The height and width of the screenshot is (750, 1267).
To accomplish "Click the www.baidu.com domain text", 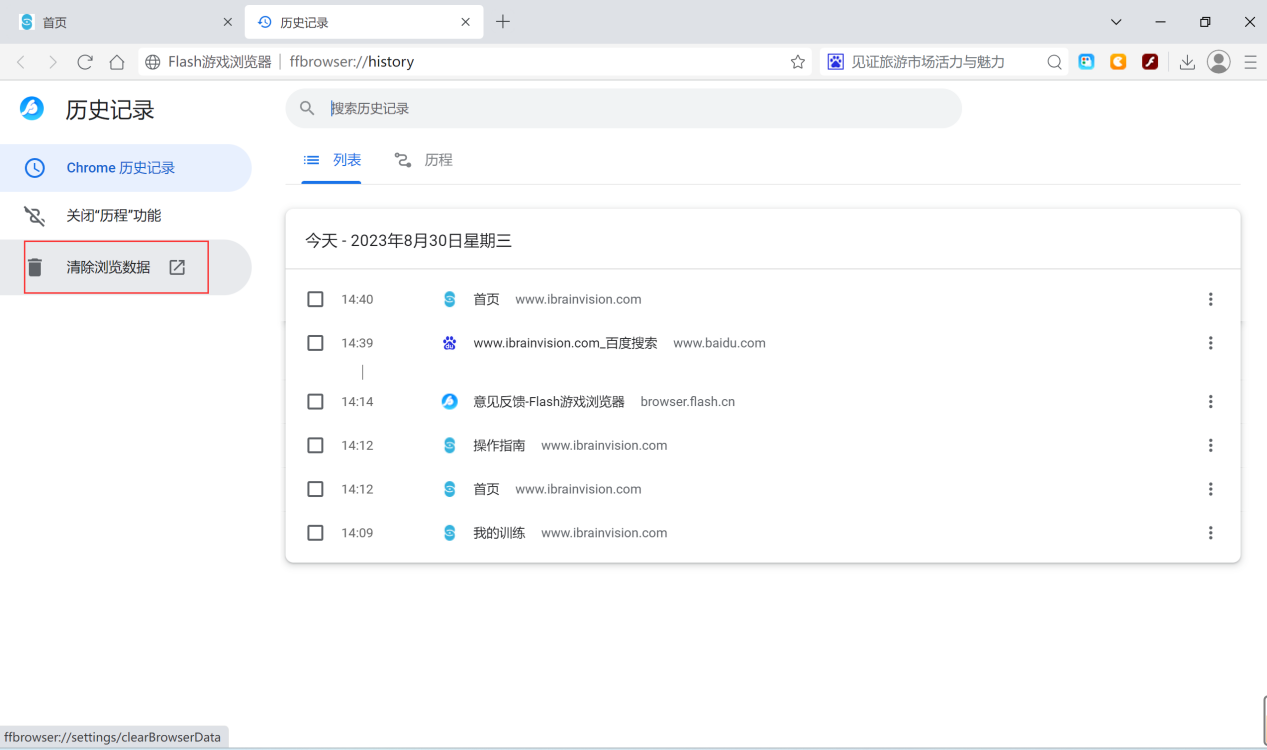I will [x=719, y=343].
